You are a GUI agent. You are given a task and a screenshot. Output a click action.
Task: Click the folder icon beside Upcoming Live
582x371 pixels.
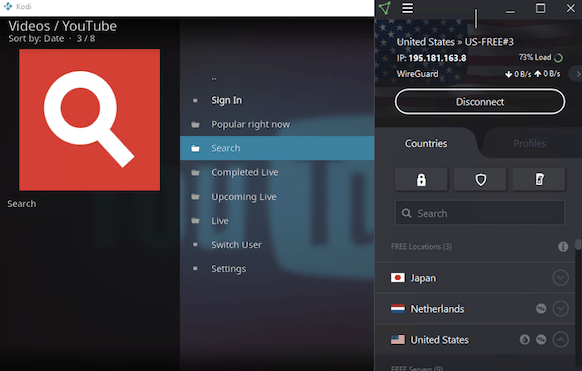click(195, 197)
